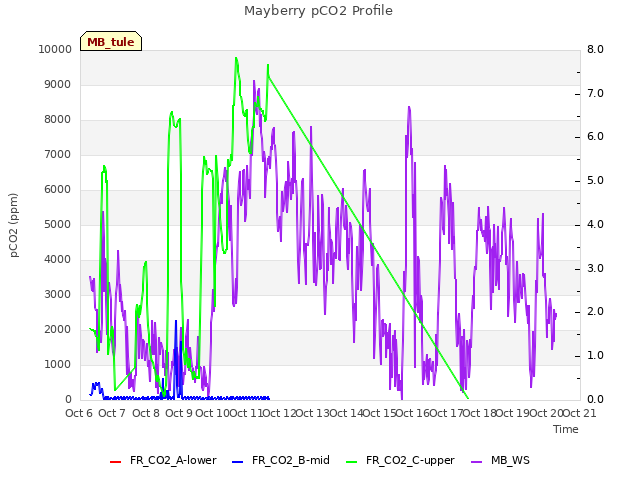Click the 1.0 tick on right axis
This screenshot has width=640, height=480.
pyautogui.click(x=595, y=356)
